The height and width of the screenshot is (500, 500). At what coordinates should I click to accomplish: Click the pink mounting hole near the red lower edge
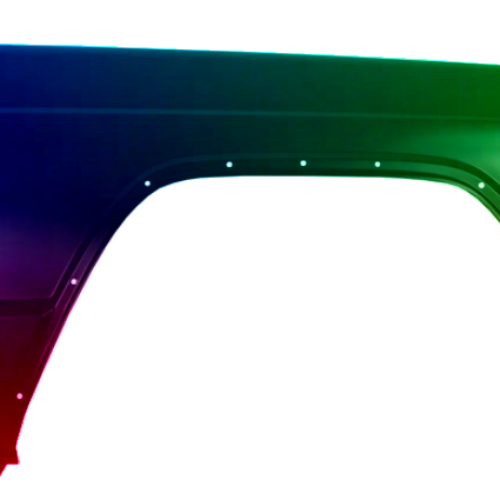coord(20,396)
